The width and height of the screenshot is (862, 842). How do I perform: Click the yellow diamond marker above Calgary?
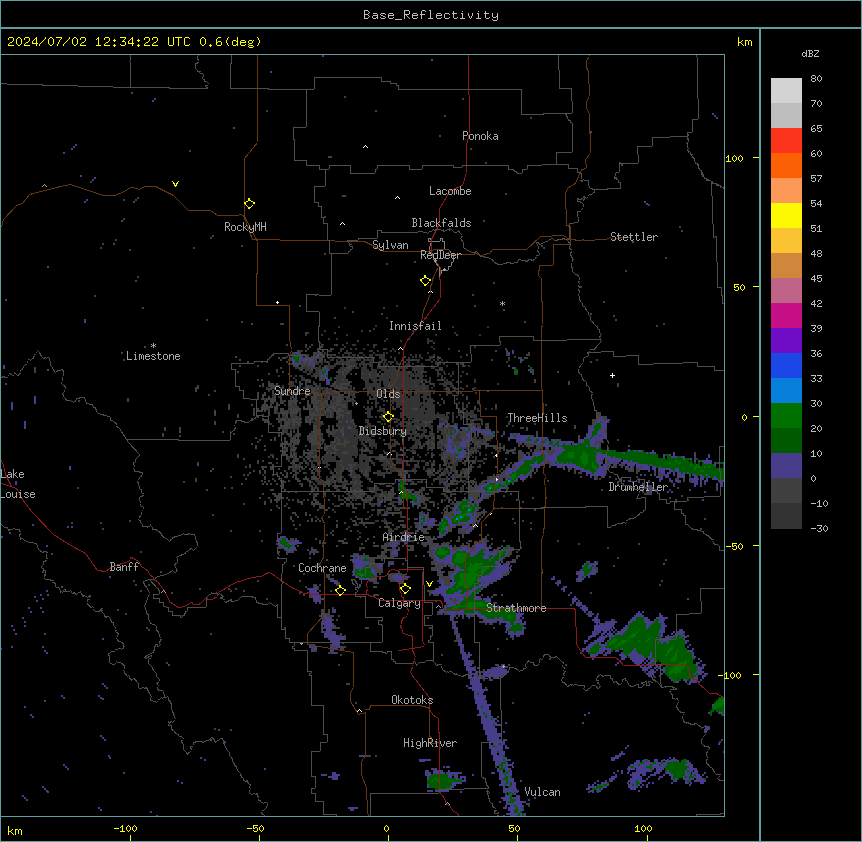[405, 589]
